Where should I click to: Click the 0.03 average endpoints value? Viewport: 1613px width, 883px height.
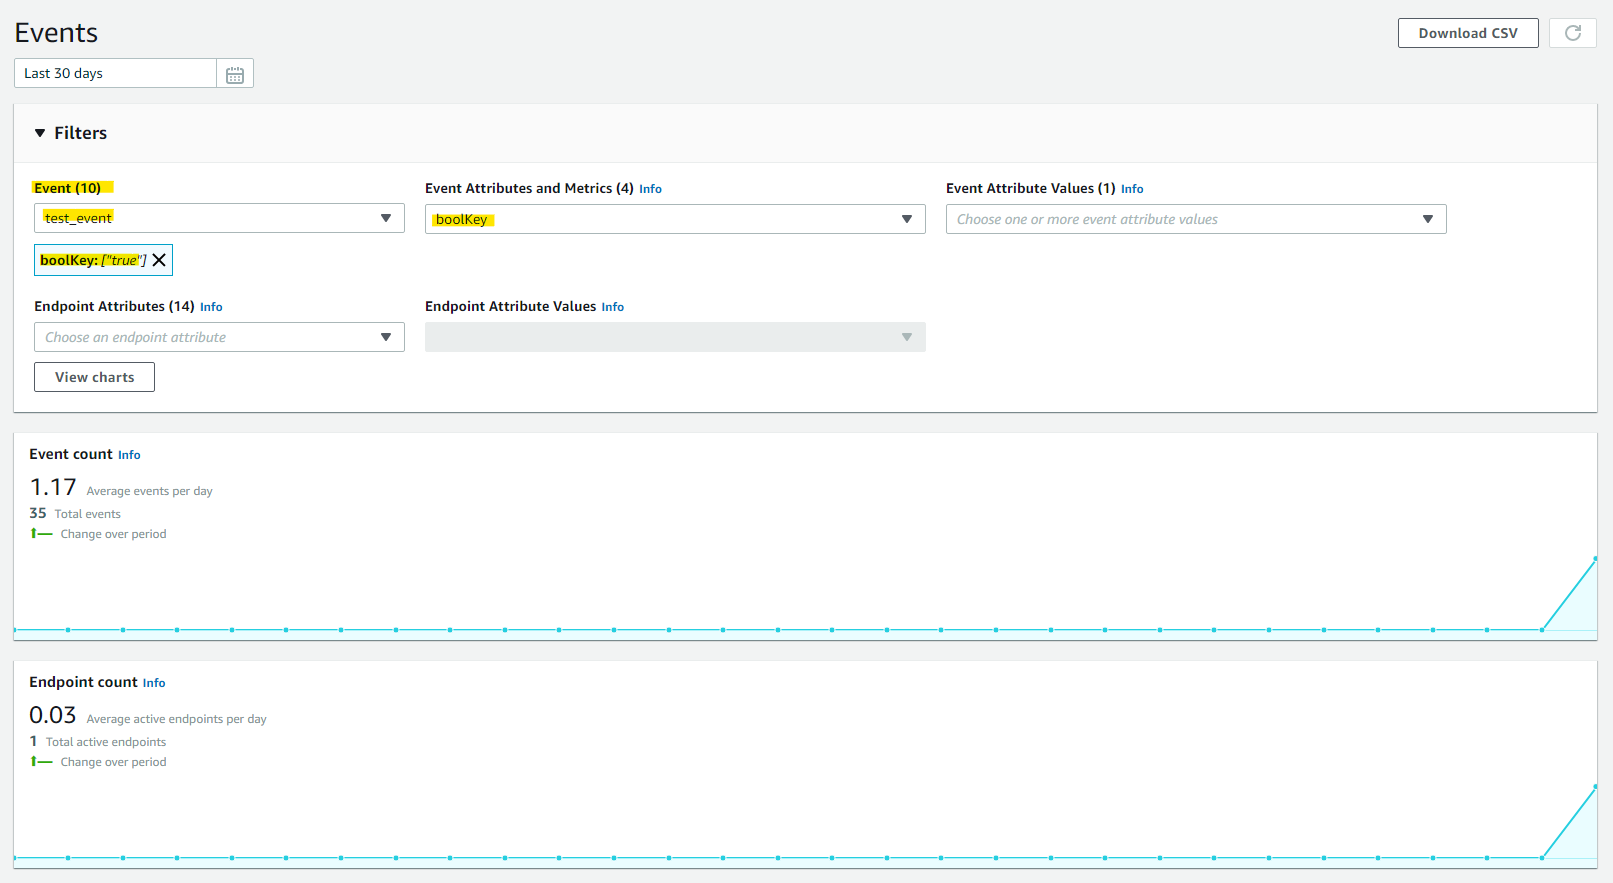point(53,715)
